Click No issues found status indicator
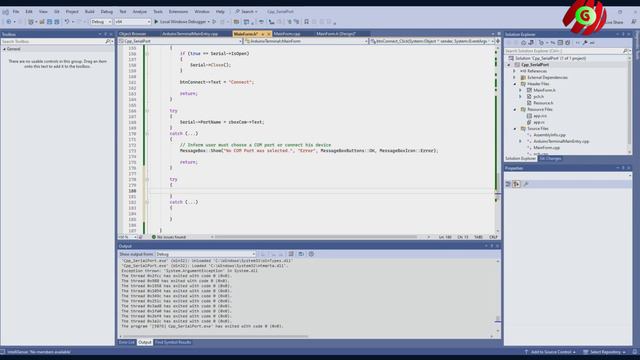Viewport: 640px width, 360px height. pyautogui.click(x=169, y=237)
